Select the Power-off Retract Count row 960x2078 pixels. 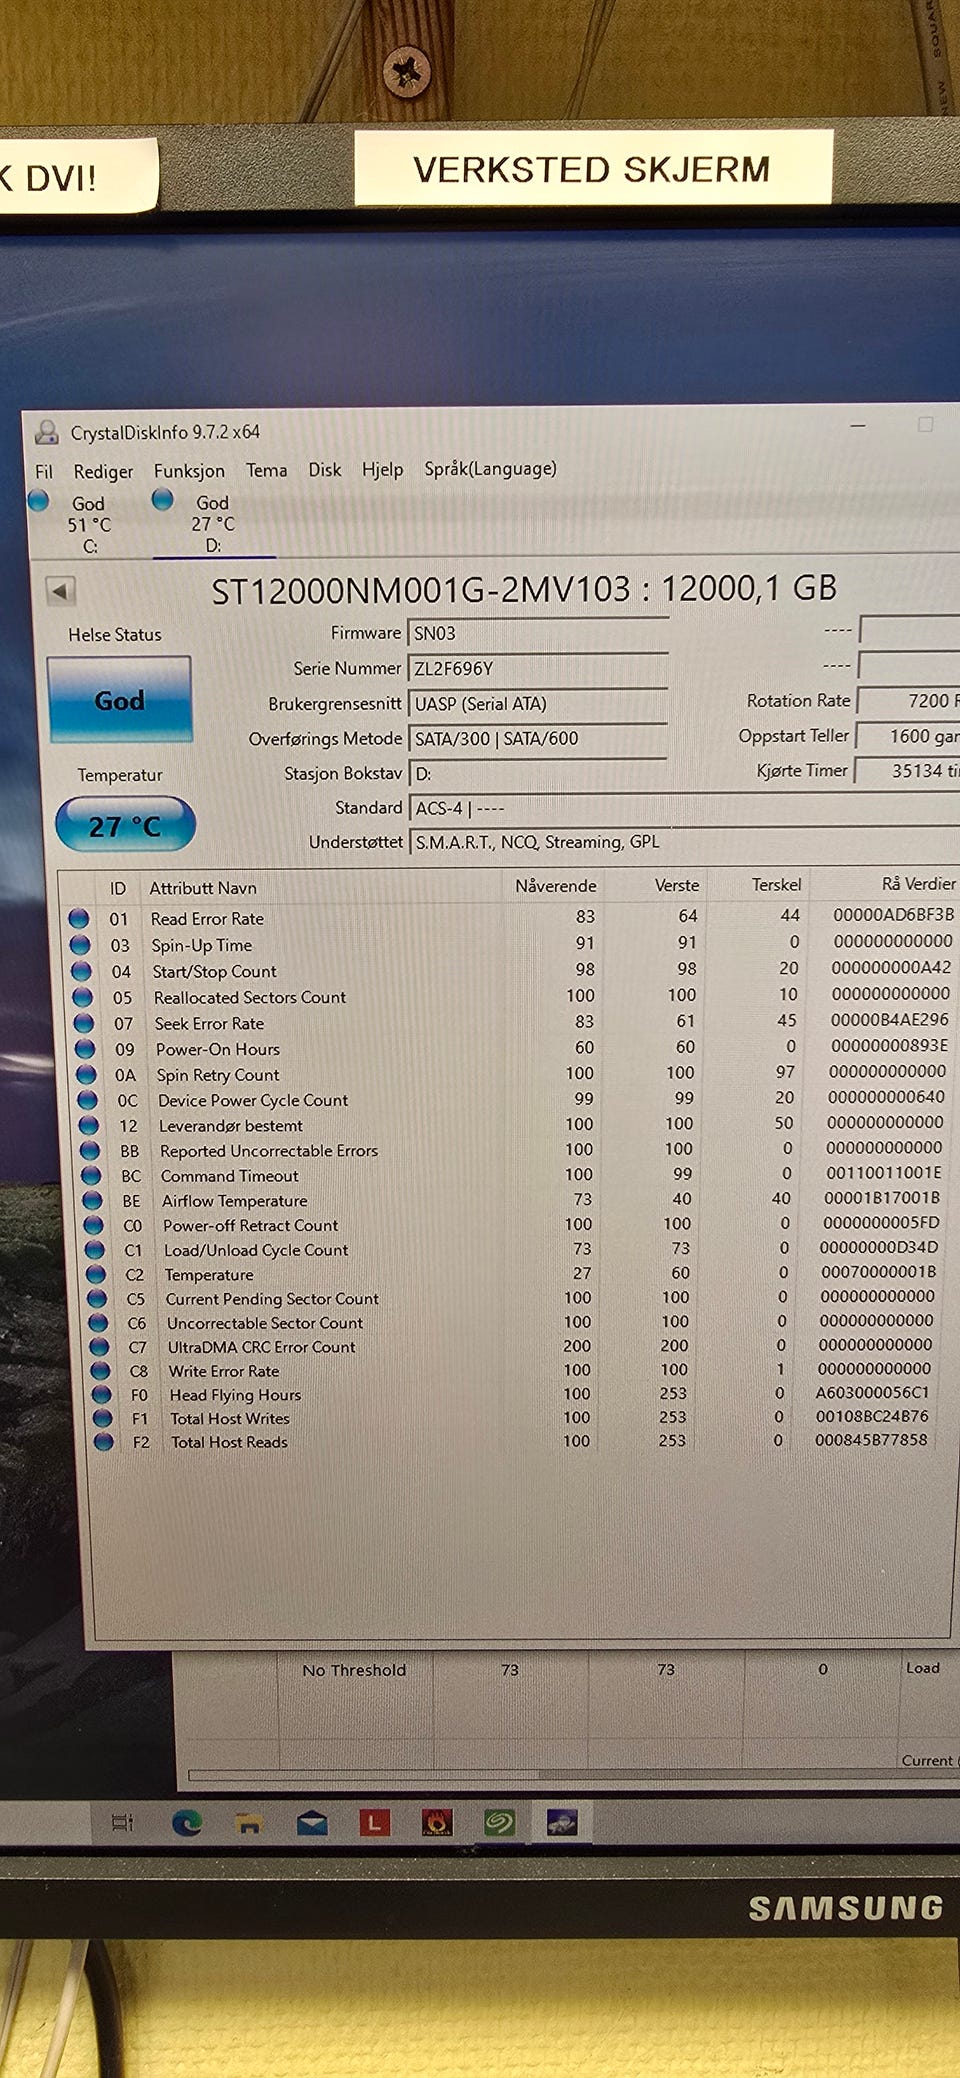point(514,1225)
